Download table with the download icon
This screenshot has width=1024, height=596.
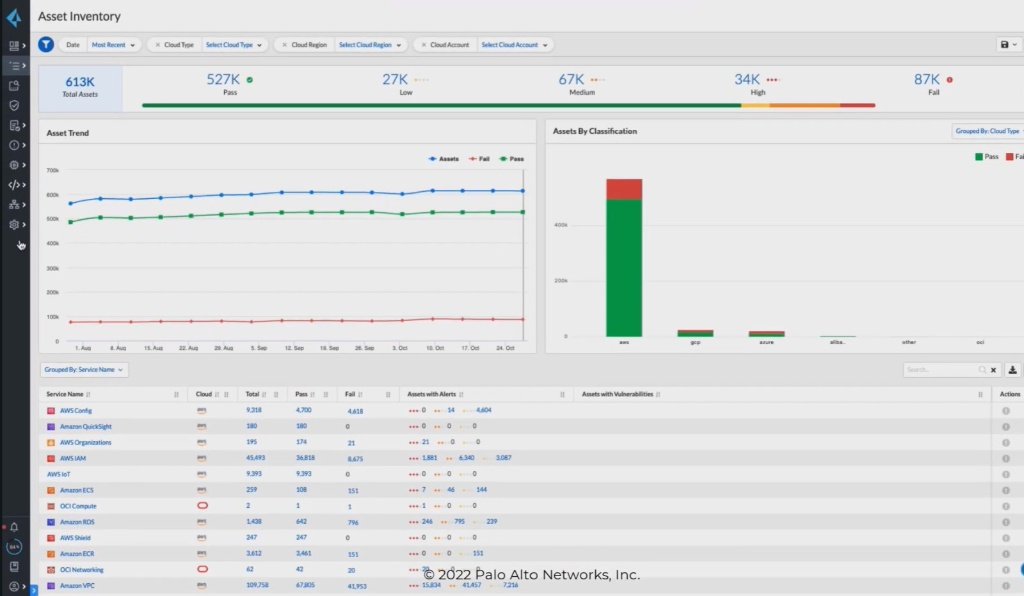[1012, 370]
